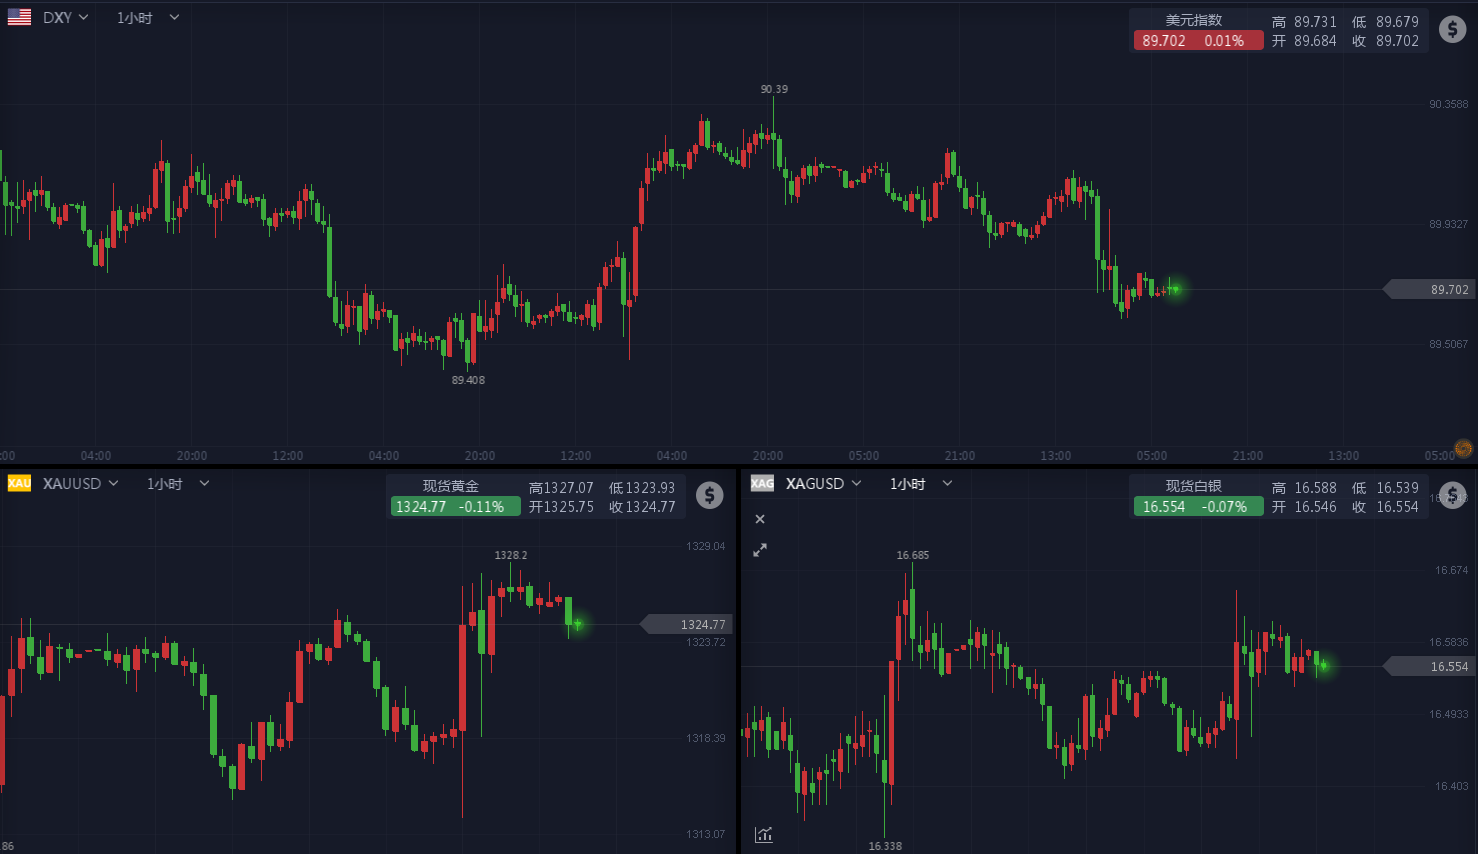Click the 收 16.554 value in silver panel

(x=1385, y=507)
